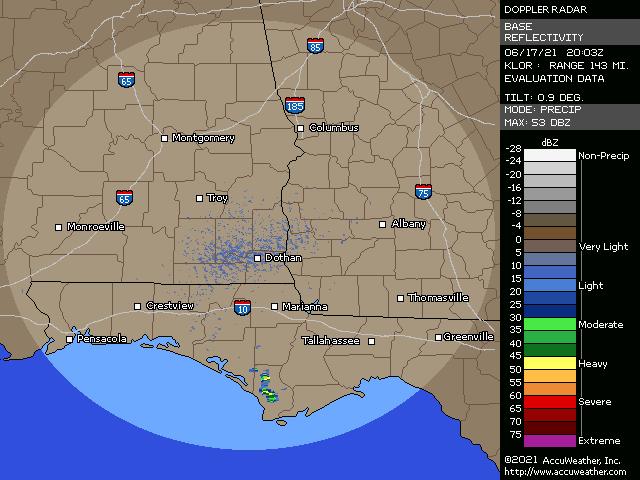Click the Albany city label
This screenshot has height=480, width=640.
(x=408, y=223)
